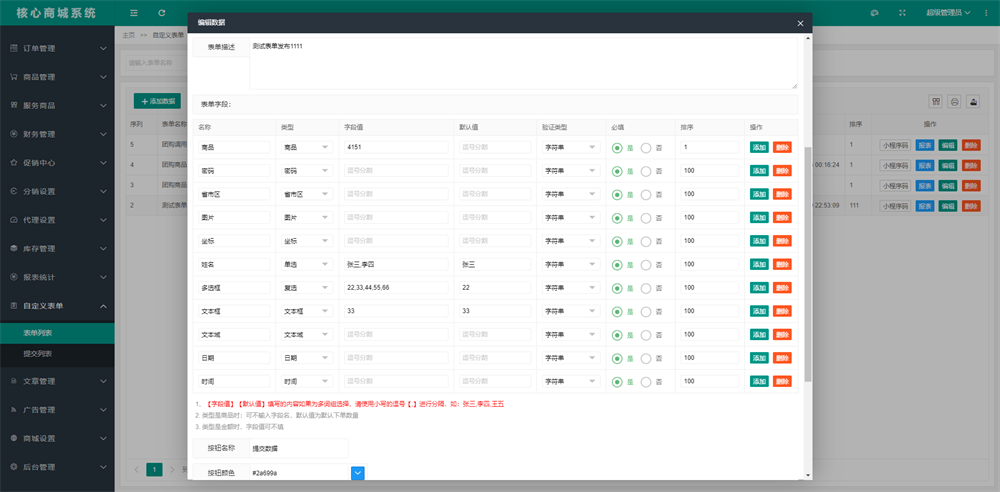
Task: Select 否 for required in the 文本框 row
Action: [646, 312]
